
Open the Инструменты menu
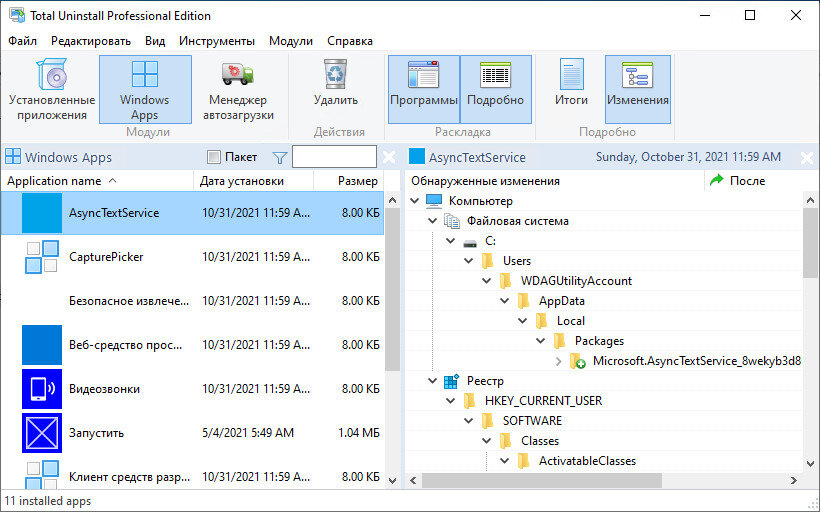coord(217,41)
